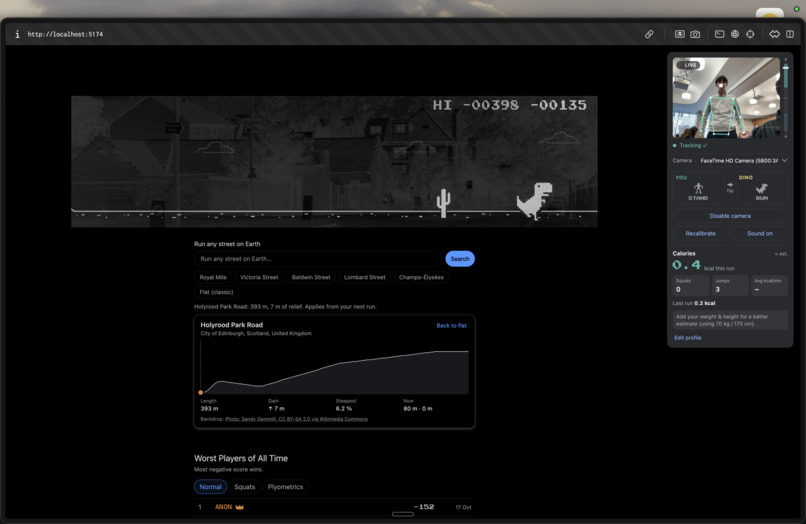
Task: Click the live camera preview thumbnail
Action: pyautogui.click(x=726, y=98)
